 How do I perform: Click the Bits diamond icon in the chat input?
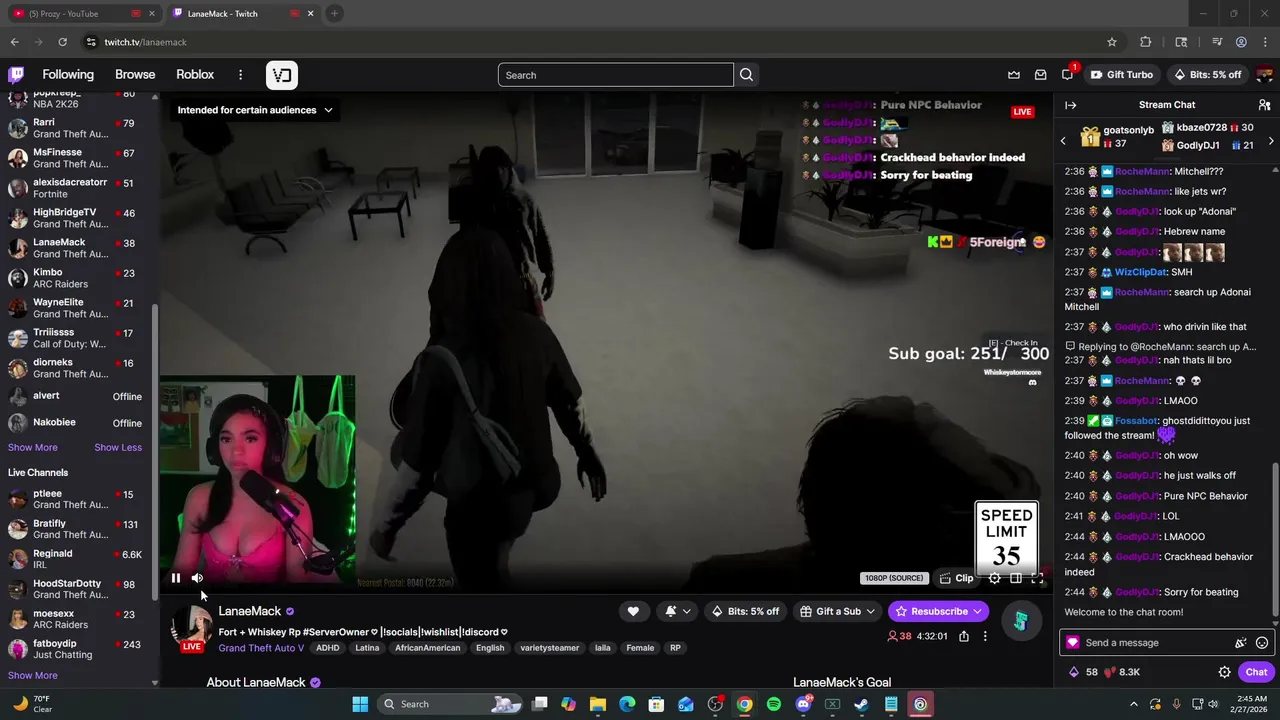(x=1241, y=643)
